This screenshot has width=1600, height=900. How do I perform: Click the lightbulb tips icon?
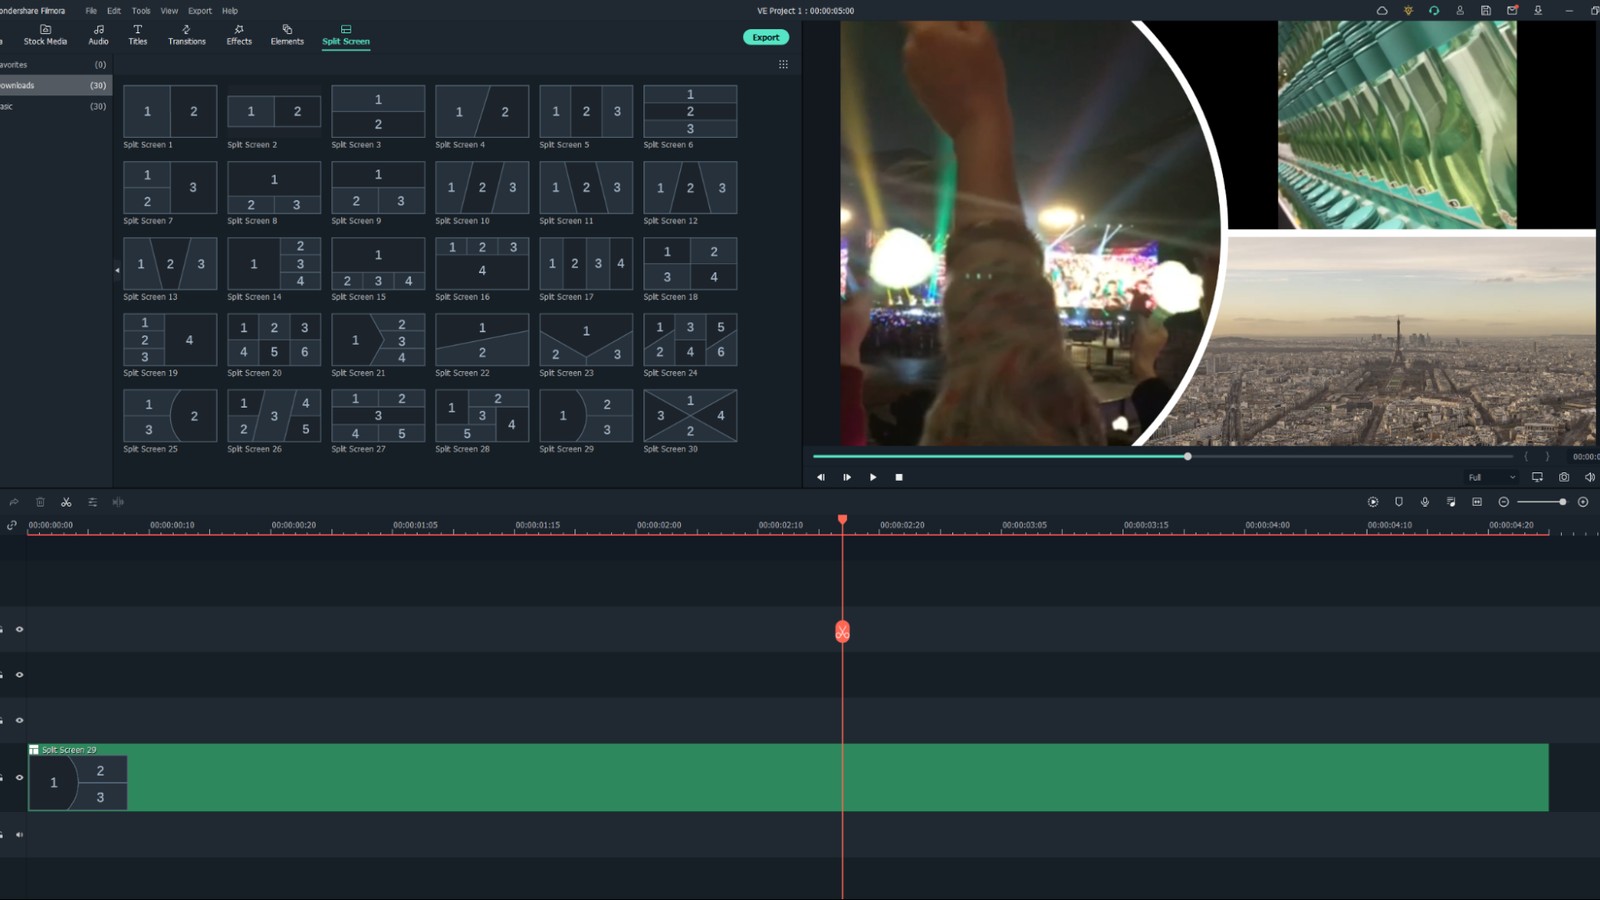click(x=1408, y=11)
